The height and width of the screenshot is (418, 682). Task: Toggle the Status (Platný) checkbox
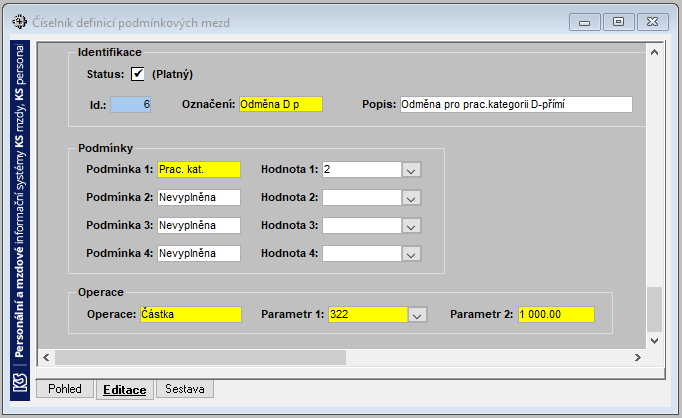pyautogui.click(x=138, y=74)
